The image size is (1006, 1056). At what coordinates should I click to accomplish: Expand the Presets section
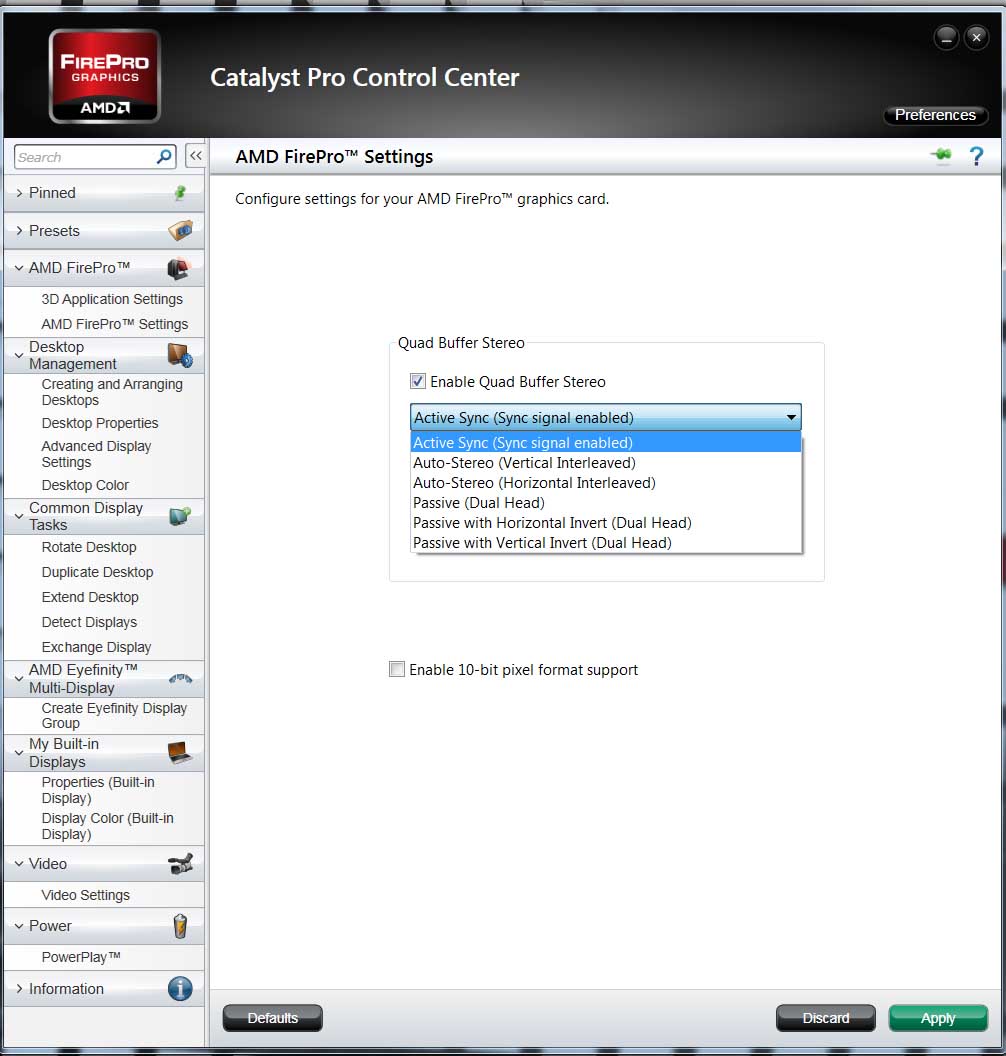point(19,231)
